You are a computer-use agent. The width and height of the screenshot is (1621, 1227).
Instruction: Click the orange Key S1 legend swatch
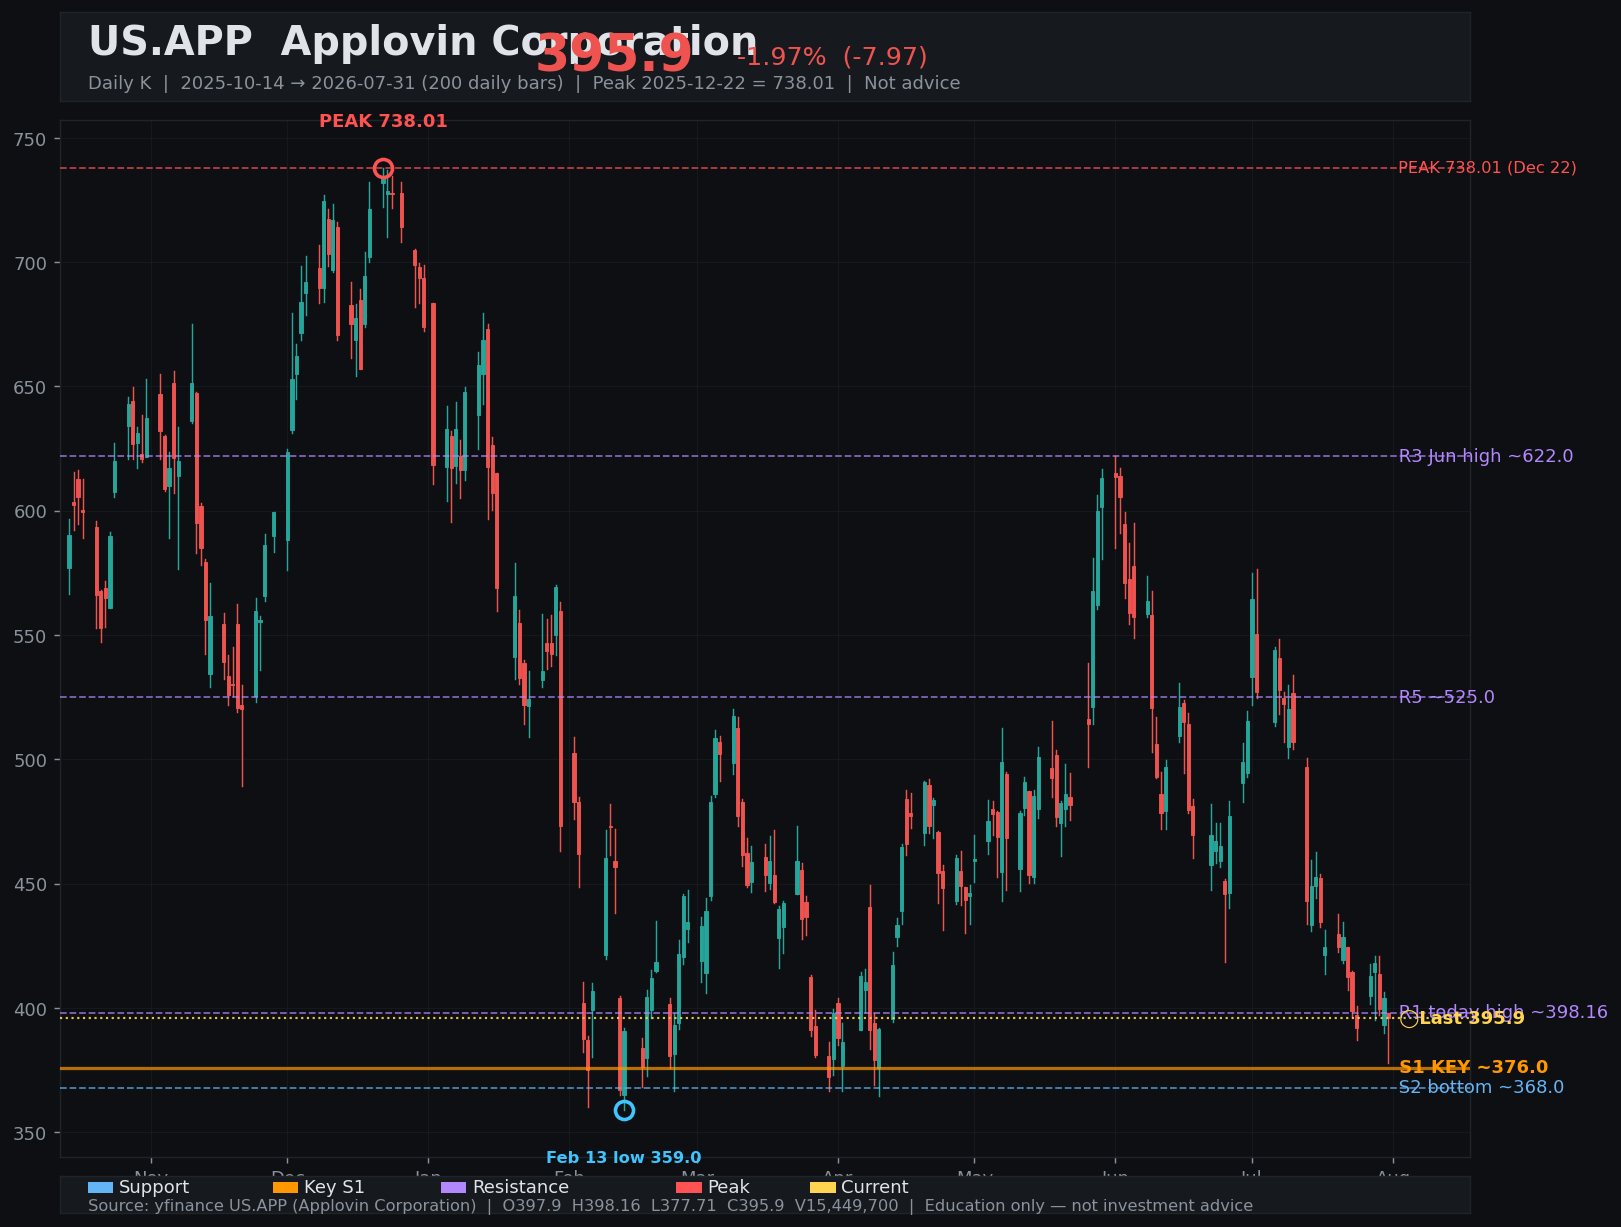285,1188
